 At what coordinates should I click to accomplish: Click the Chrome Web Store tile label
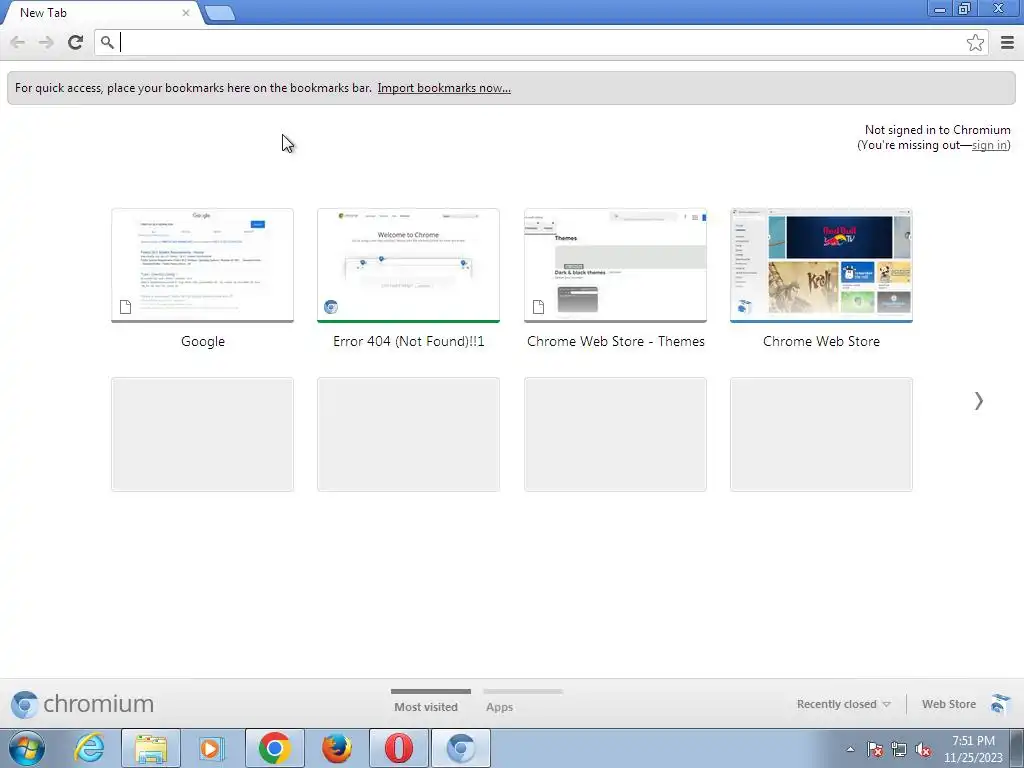(x=821, y=341)
